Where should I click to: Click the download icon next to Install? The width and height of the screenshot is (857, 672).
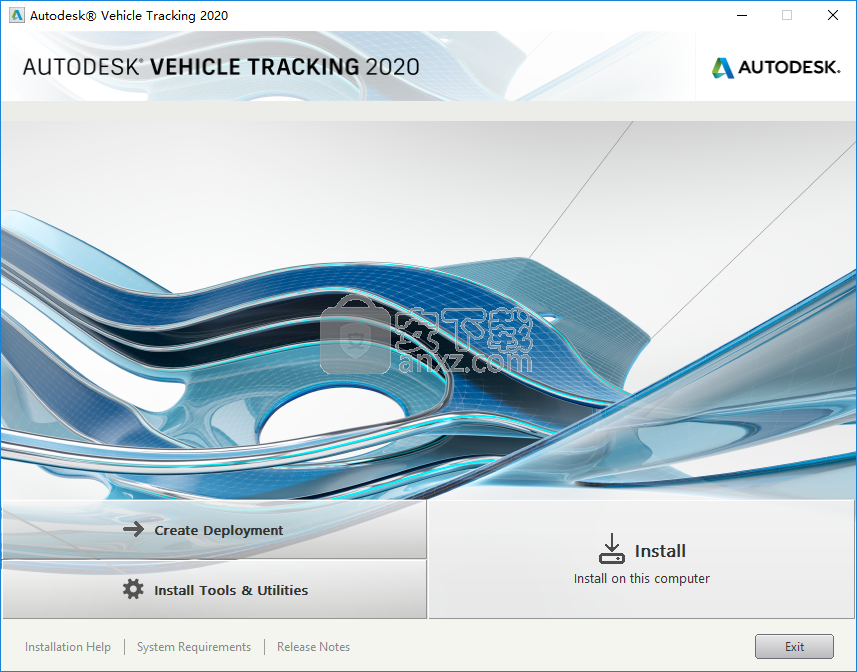click(612, 549)
